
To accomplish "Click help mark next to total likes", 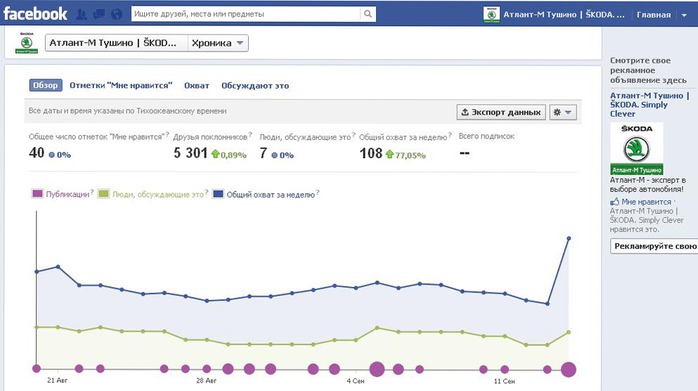I will coord(167,134).
